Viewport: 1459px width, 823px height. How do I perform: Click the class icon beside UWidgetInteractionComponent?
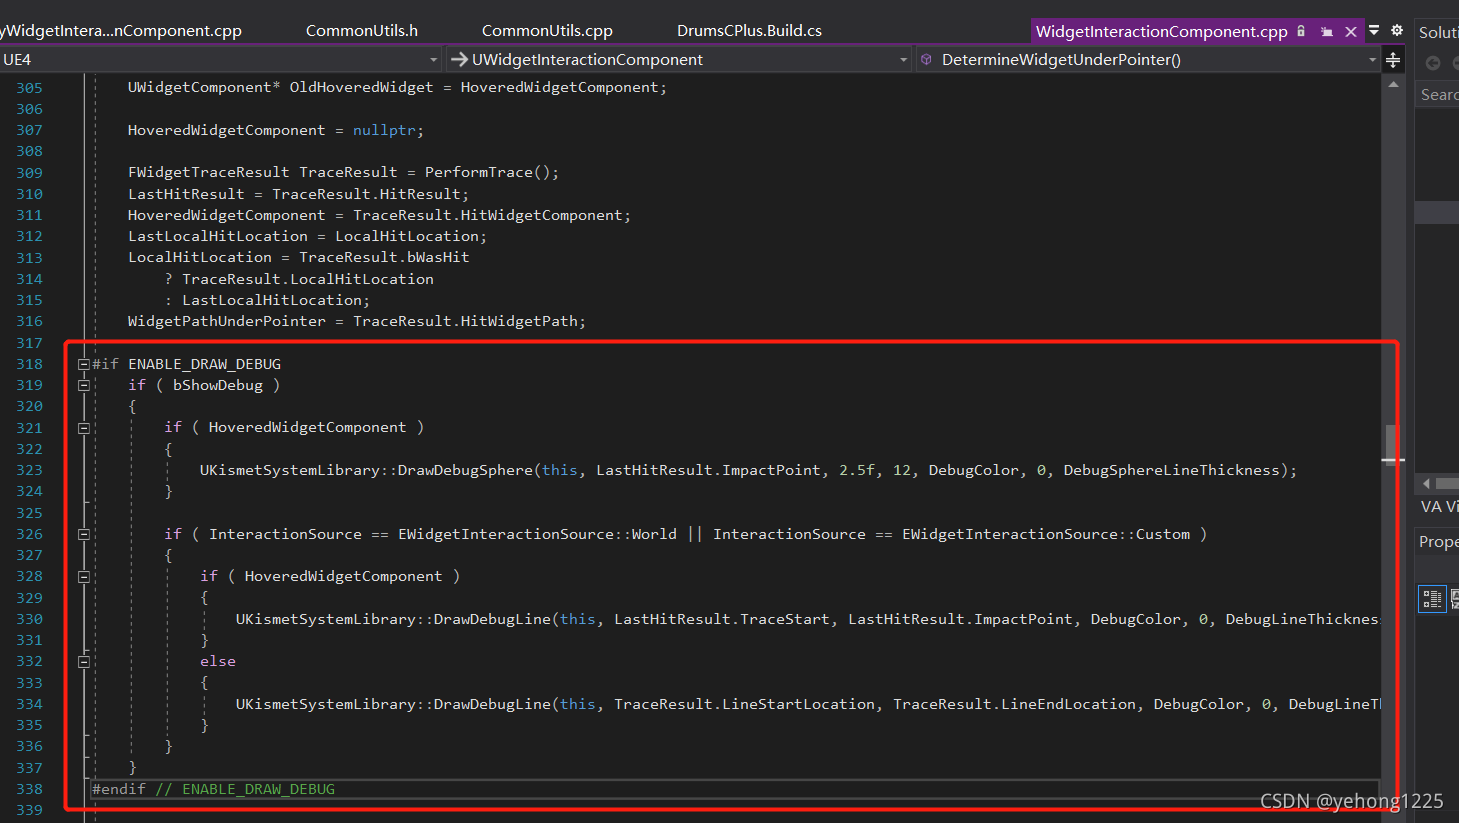[456, 59]
